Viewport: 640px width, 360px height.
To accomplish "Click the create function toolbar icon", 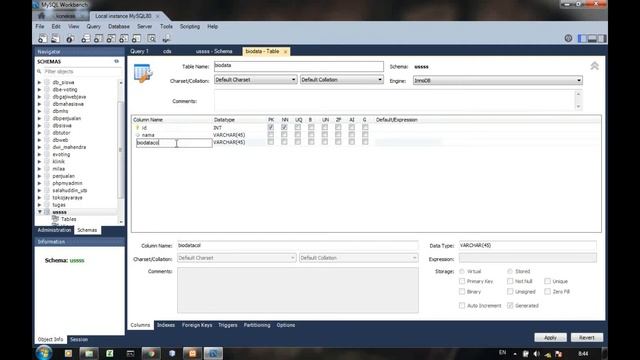I will click(136, 39).
